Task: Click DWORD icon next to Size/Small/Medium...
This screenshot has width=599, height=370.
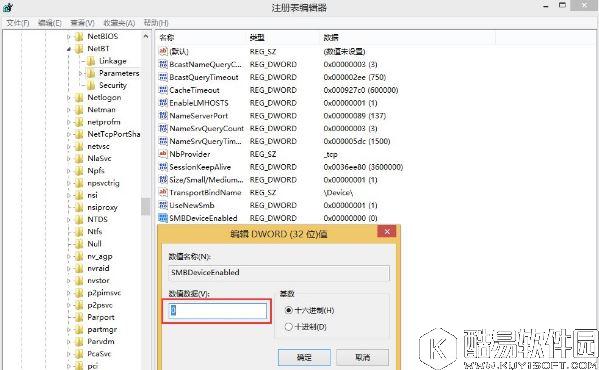Action: click(x=163, y=179)
